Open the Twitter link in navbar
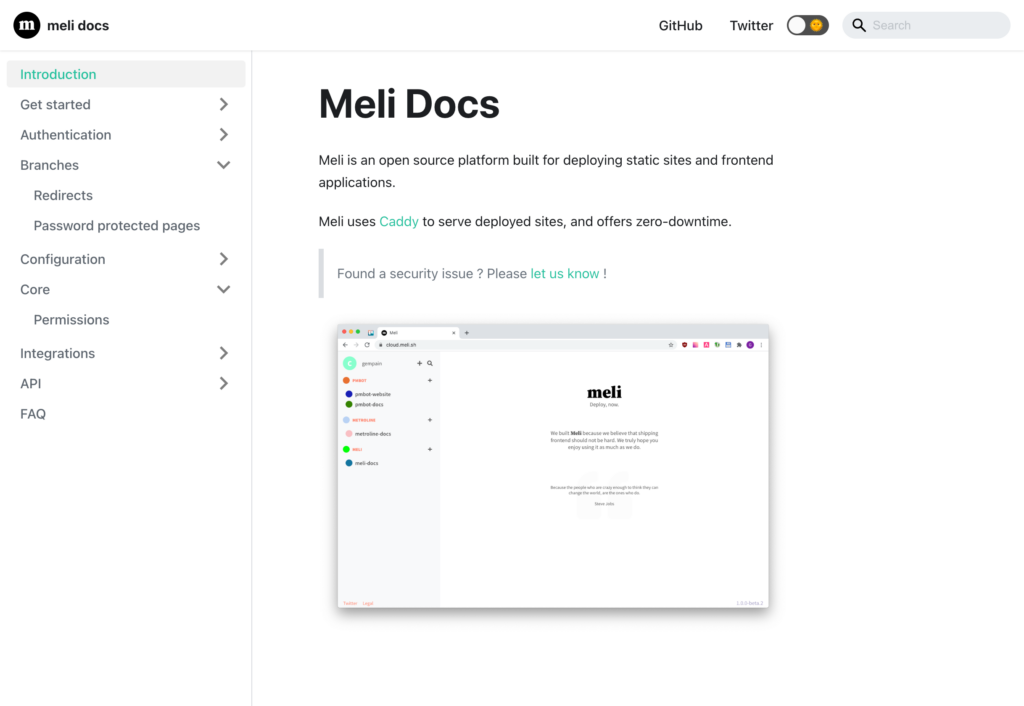 pos(751,26)
